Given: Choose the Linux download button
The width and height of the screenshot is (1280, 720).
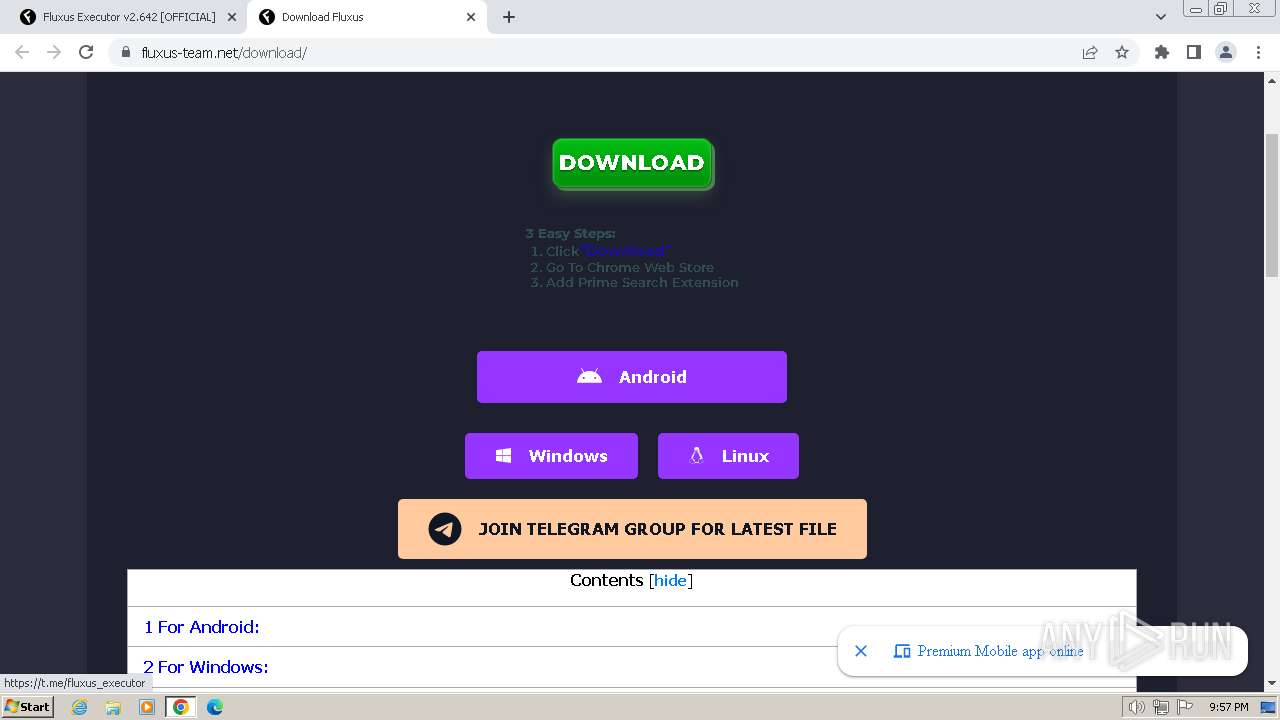Looking at the screenshot, I should (728, 456).
